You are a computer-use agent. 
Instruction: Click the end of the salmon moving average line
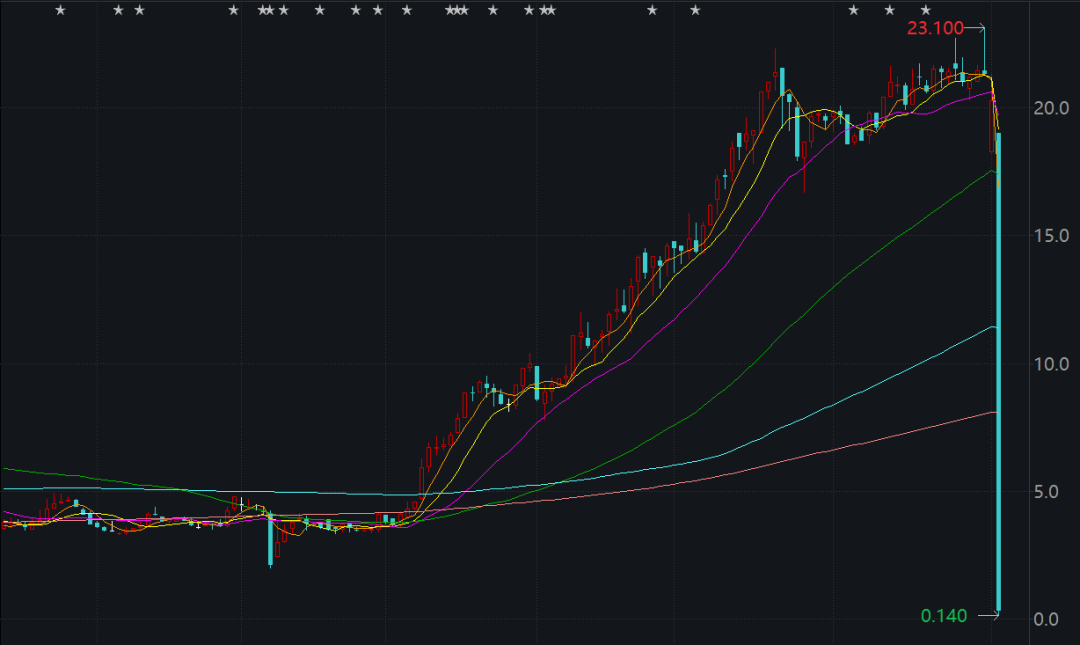point(995,412)
